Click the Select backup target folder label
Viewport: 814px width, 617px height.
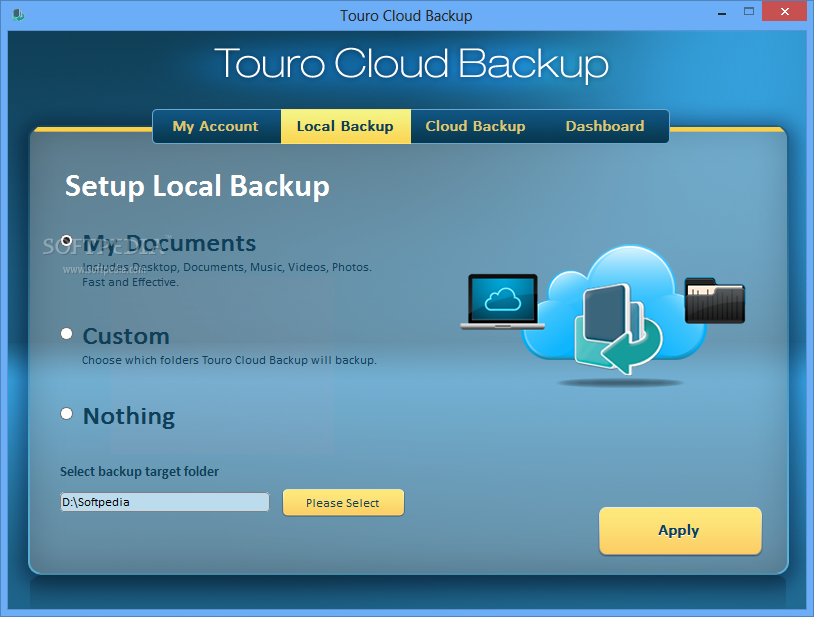tap(139, 471)
